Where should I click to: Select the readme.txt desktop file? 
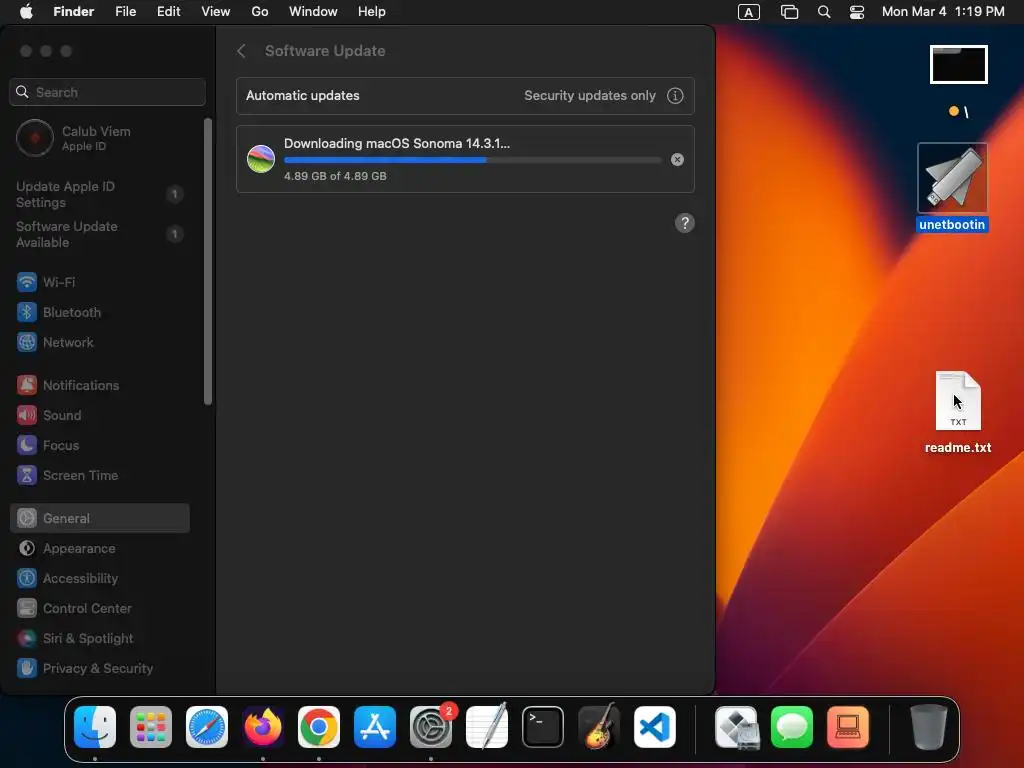tap(958, 413)
